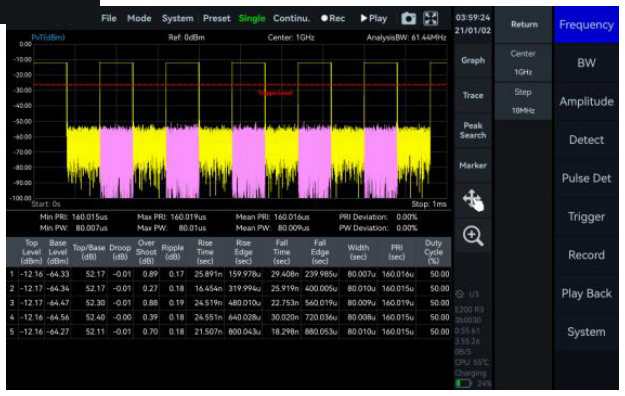
Task: Select pulse row 3 base level -64.47
Action: (x=57, y=303)
